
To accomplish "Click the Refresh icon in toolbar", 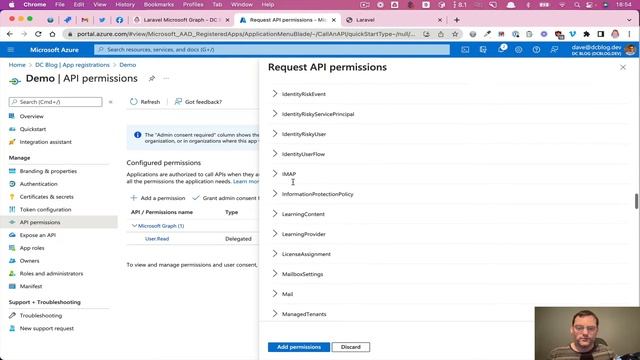I will coord(134,102).
